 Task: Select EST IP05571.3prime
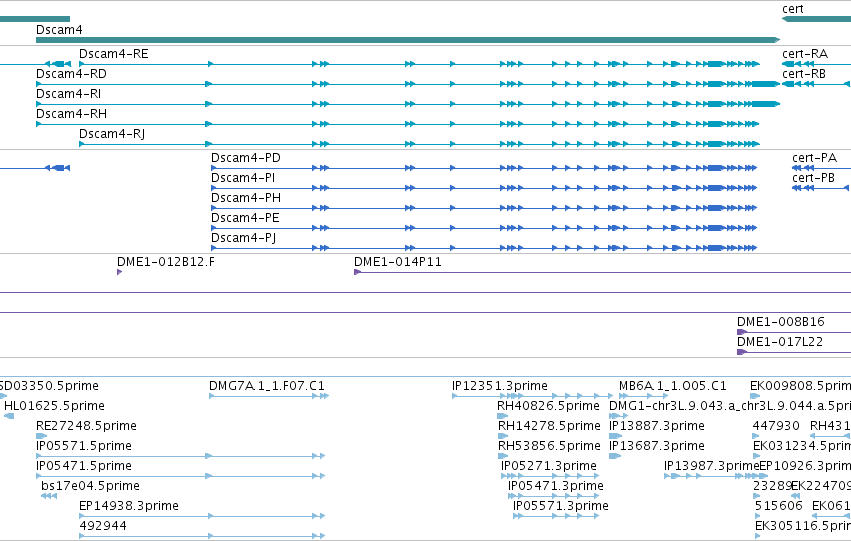coord(561,506)
